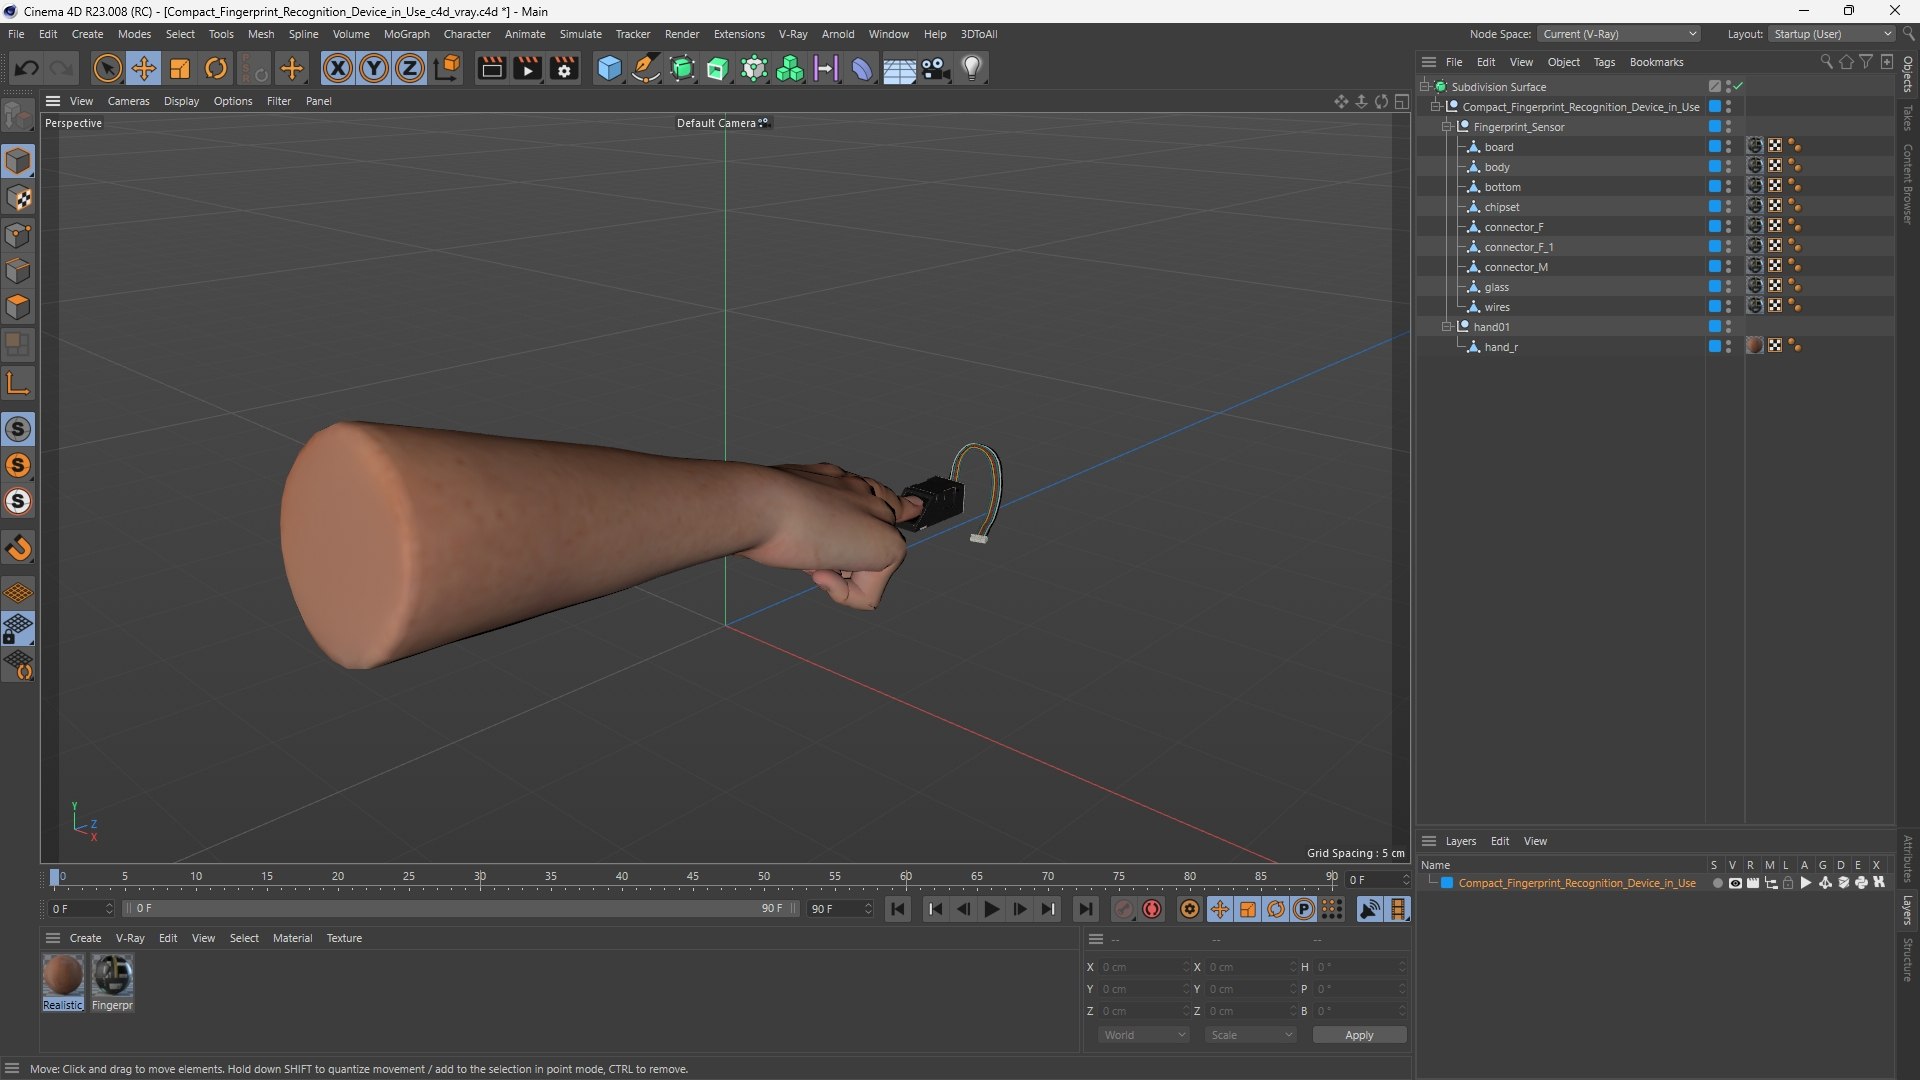
Task: Open the Layout dropdown
Action: tap(1831, 34)
